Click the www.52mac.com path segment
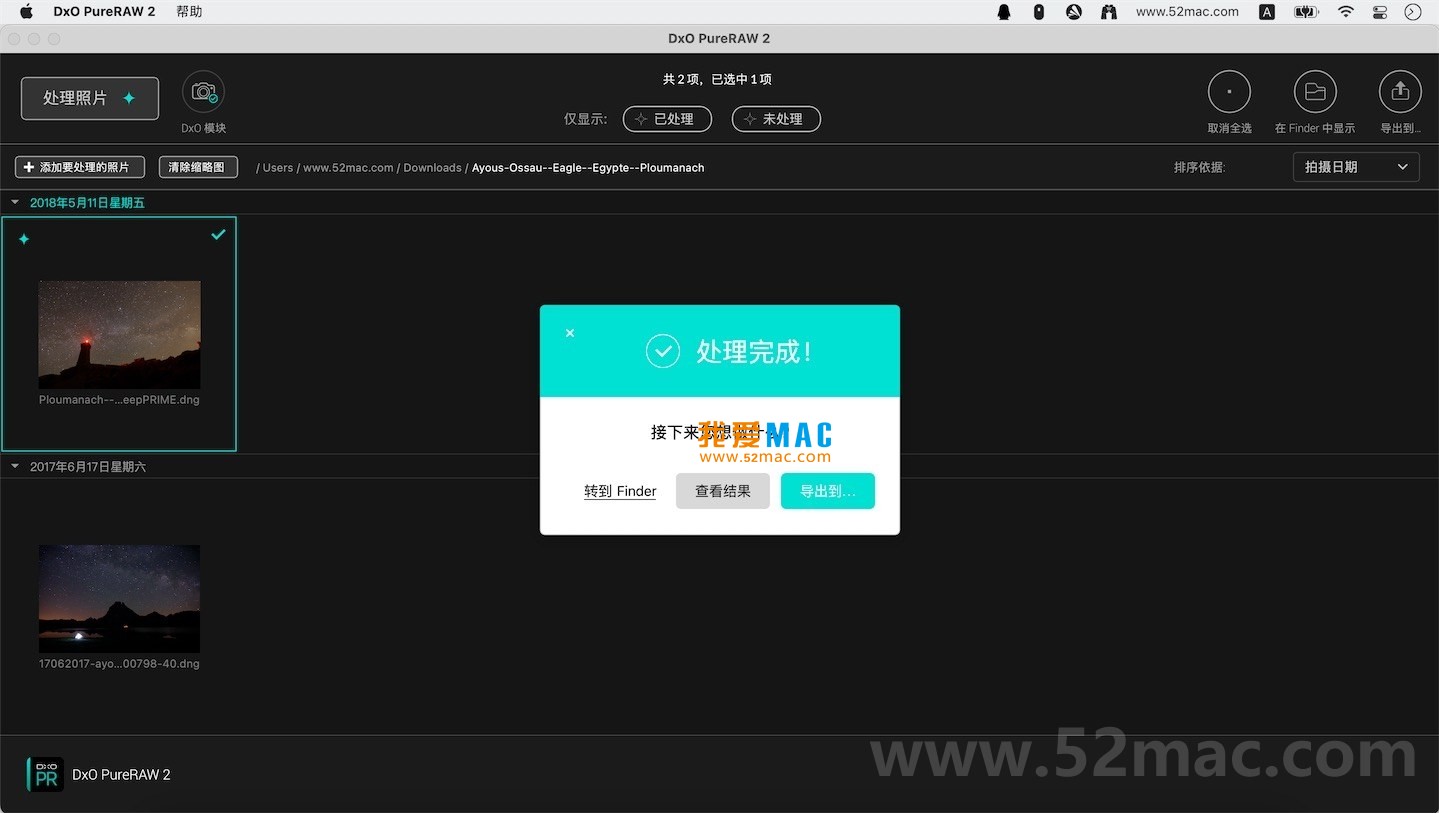The image size is (1439, 813). pyautogui.click(x=348, y=168)
